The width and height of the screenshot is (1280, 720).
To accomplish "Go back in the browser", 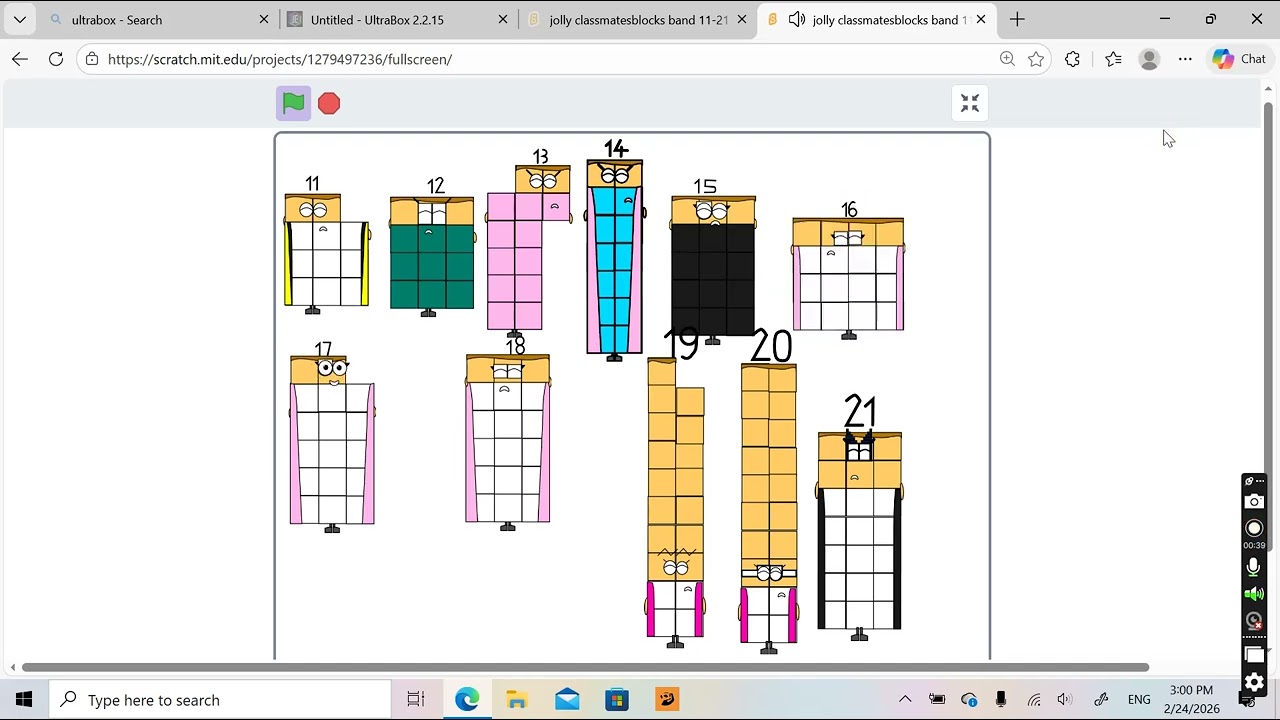I will coord(20,59).
